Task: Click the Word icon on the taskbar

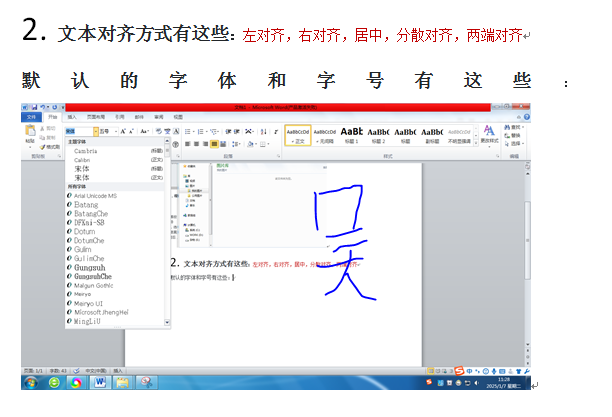Action: (100, 382)
